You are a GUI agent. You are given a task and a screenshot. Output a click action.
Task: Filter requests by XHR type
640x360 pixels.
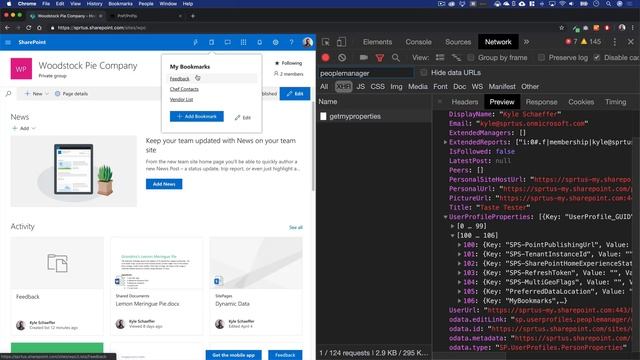tap(343, 87)
